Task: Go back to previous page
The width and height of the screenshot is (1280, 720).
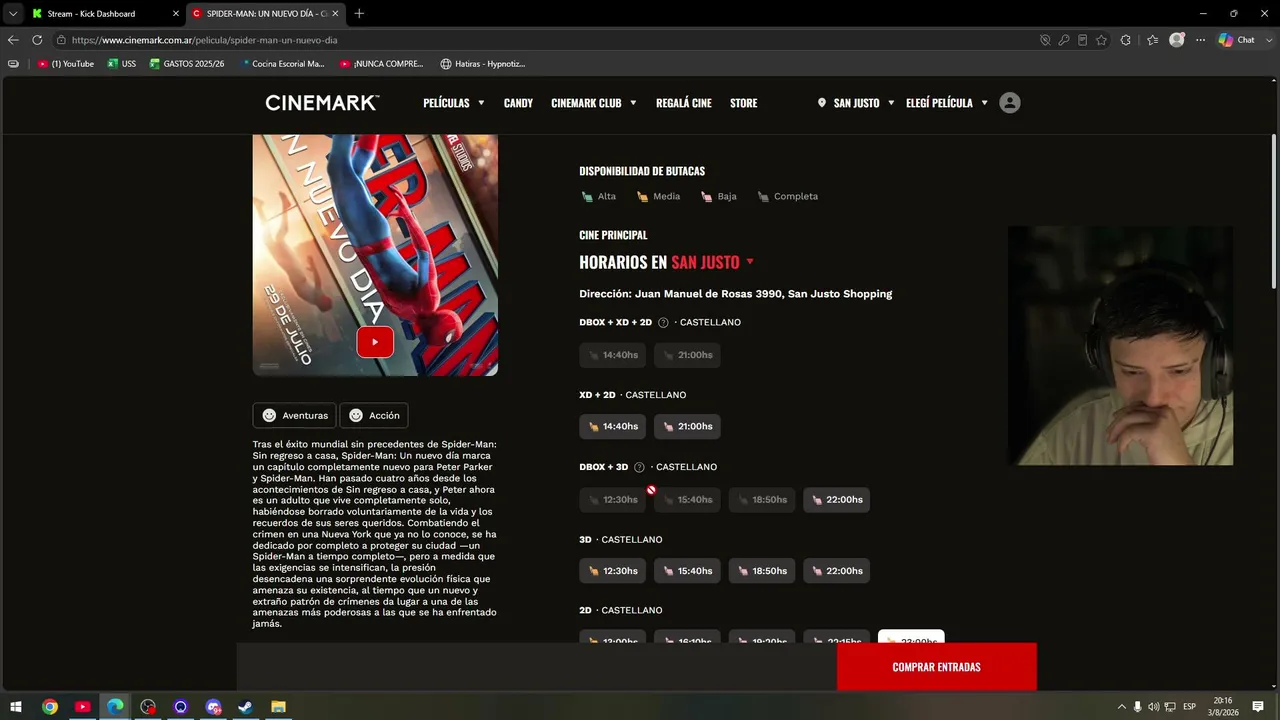Action: [x=13, y=40]
